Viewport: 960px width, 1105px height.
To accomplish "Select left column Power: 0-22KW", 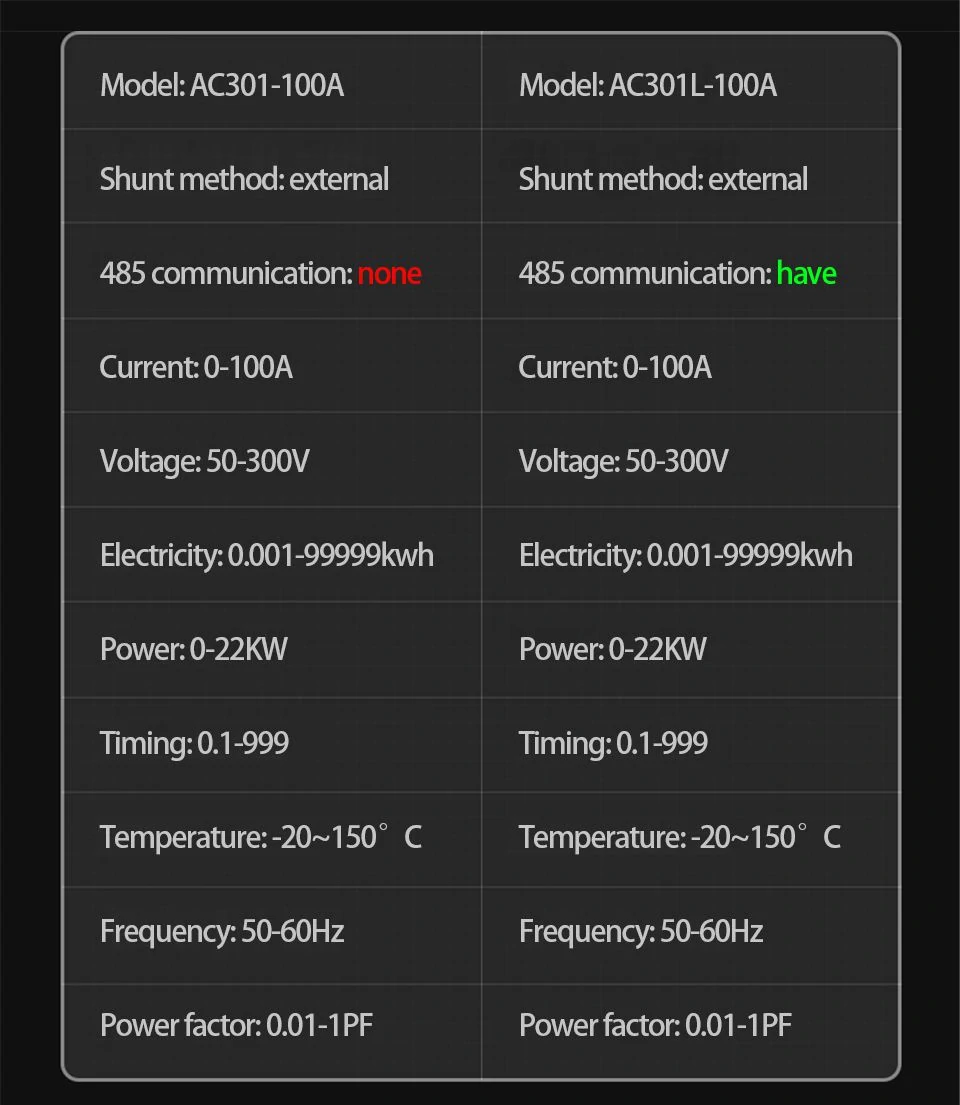I will [x=194, y=650].
